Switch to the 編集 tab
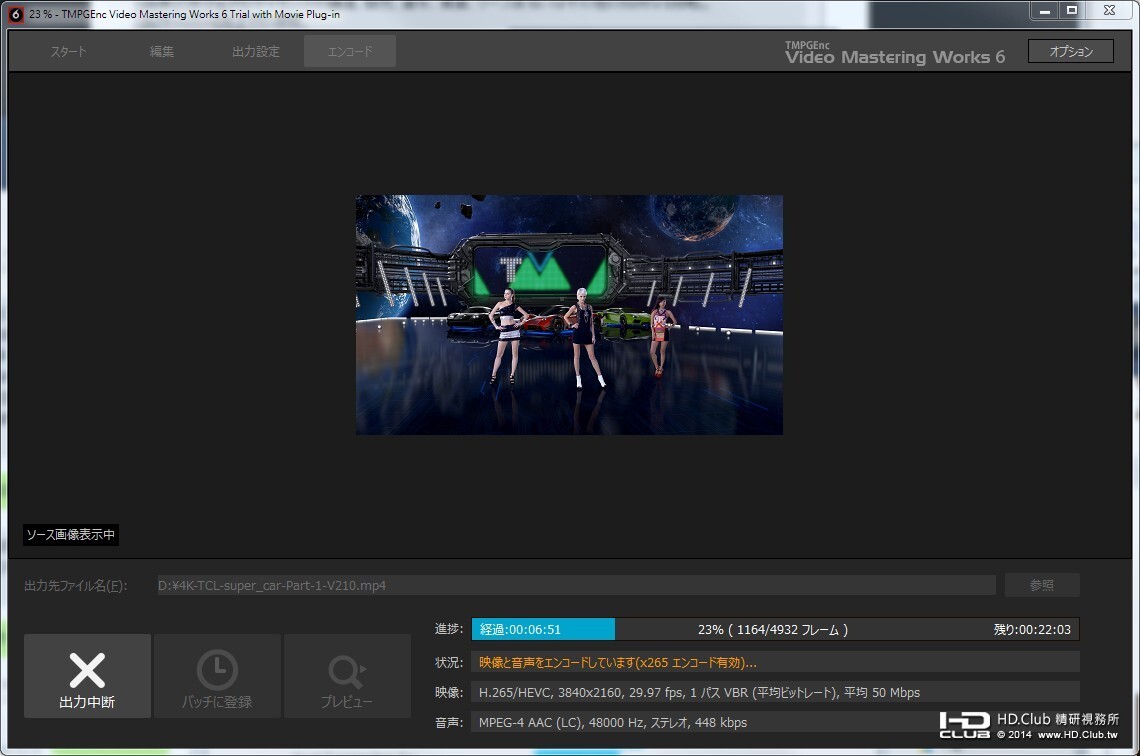This screenshot has width=1140, height=756. (x=161, y=52)
